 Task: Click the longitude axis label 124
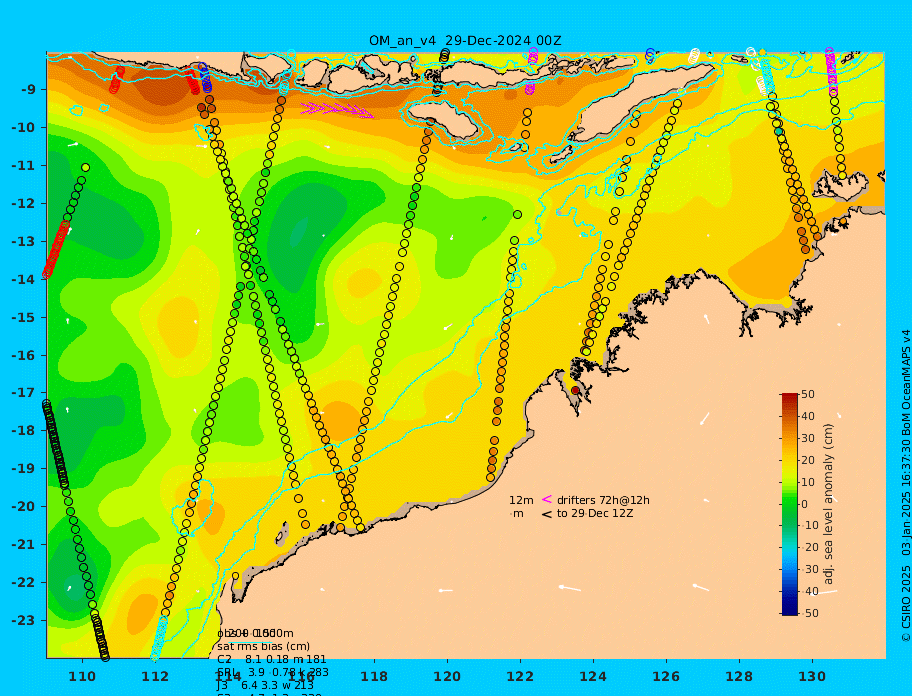593,676
